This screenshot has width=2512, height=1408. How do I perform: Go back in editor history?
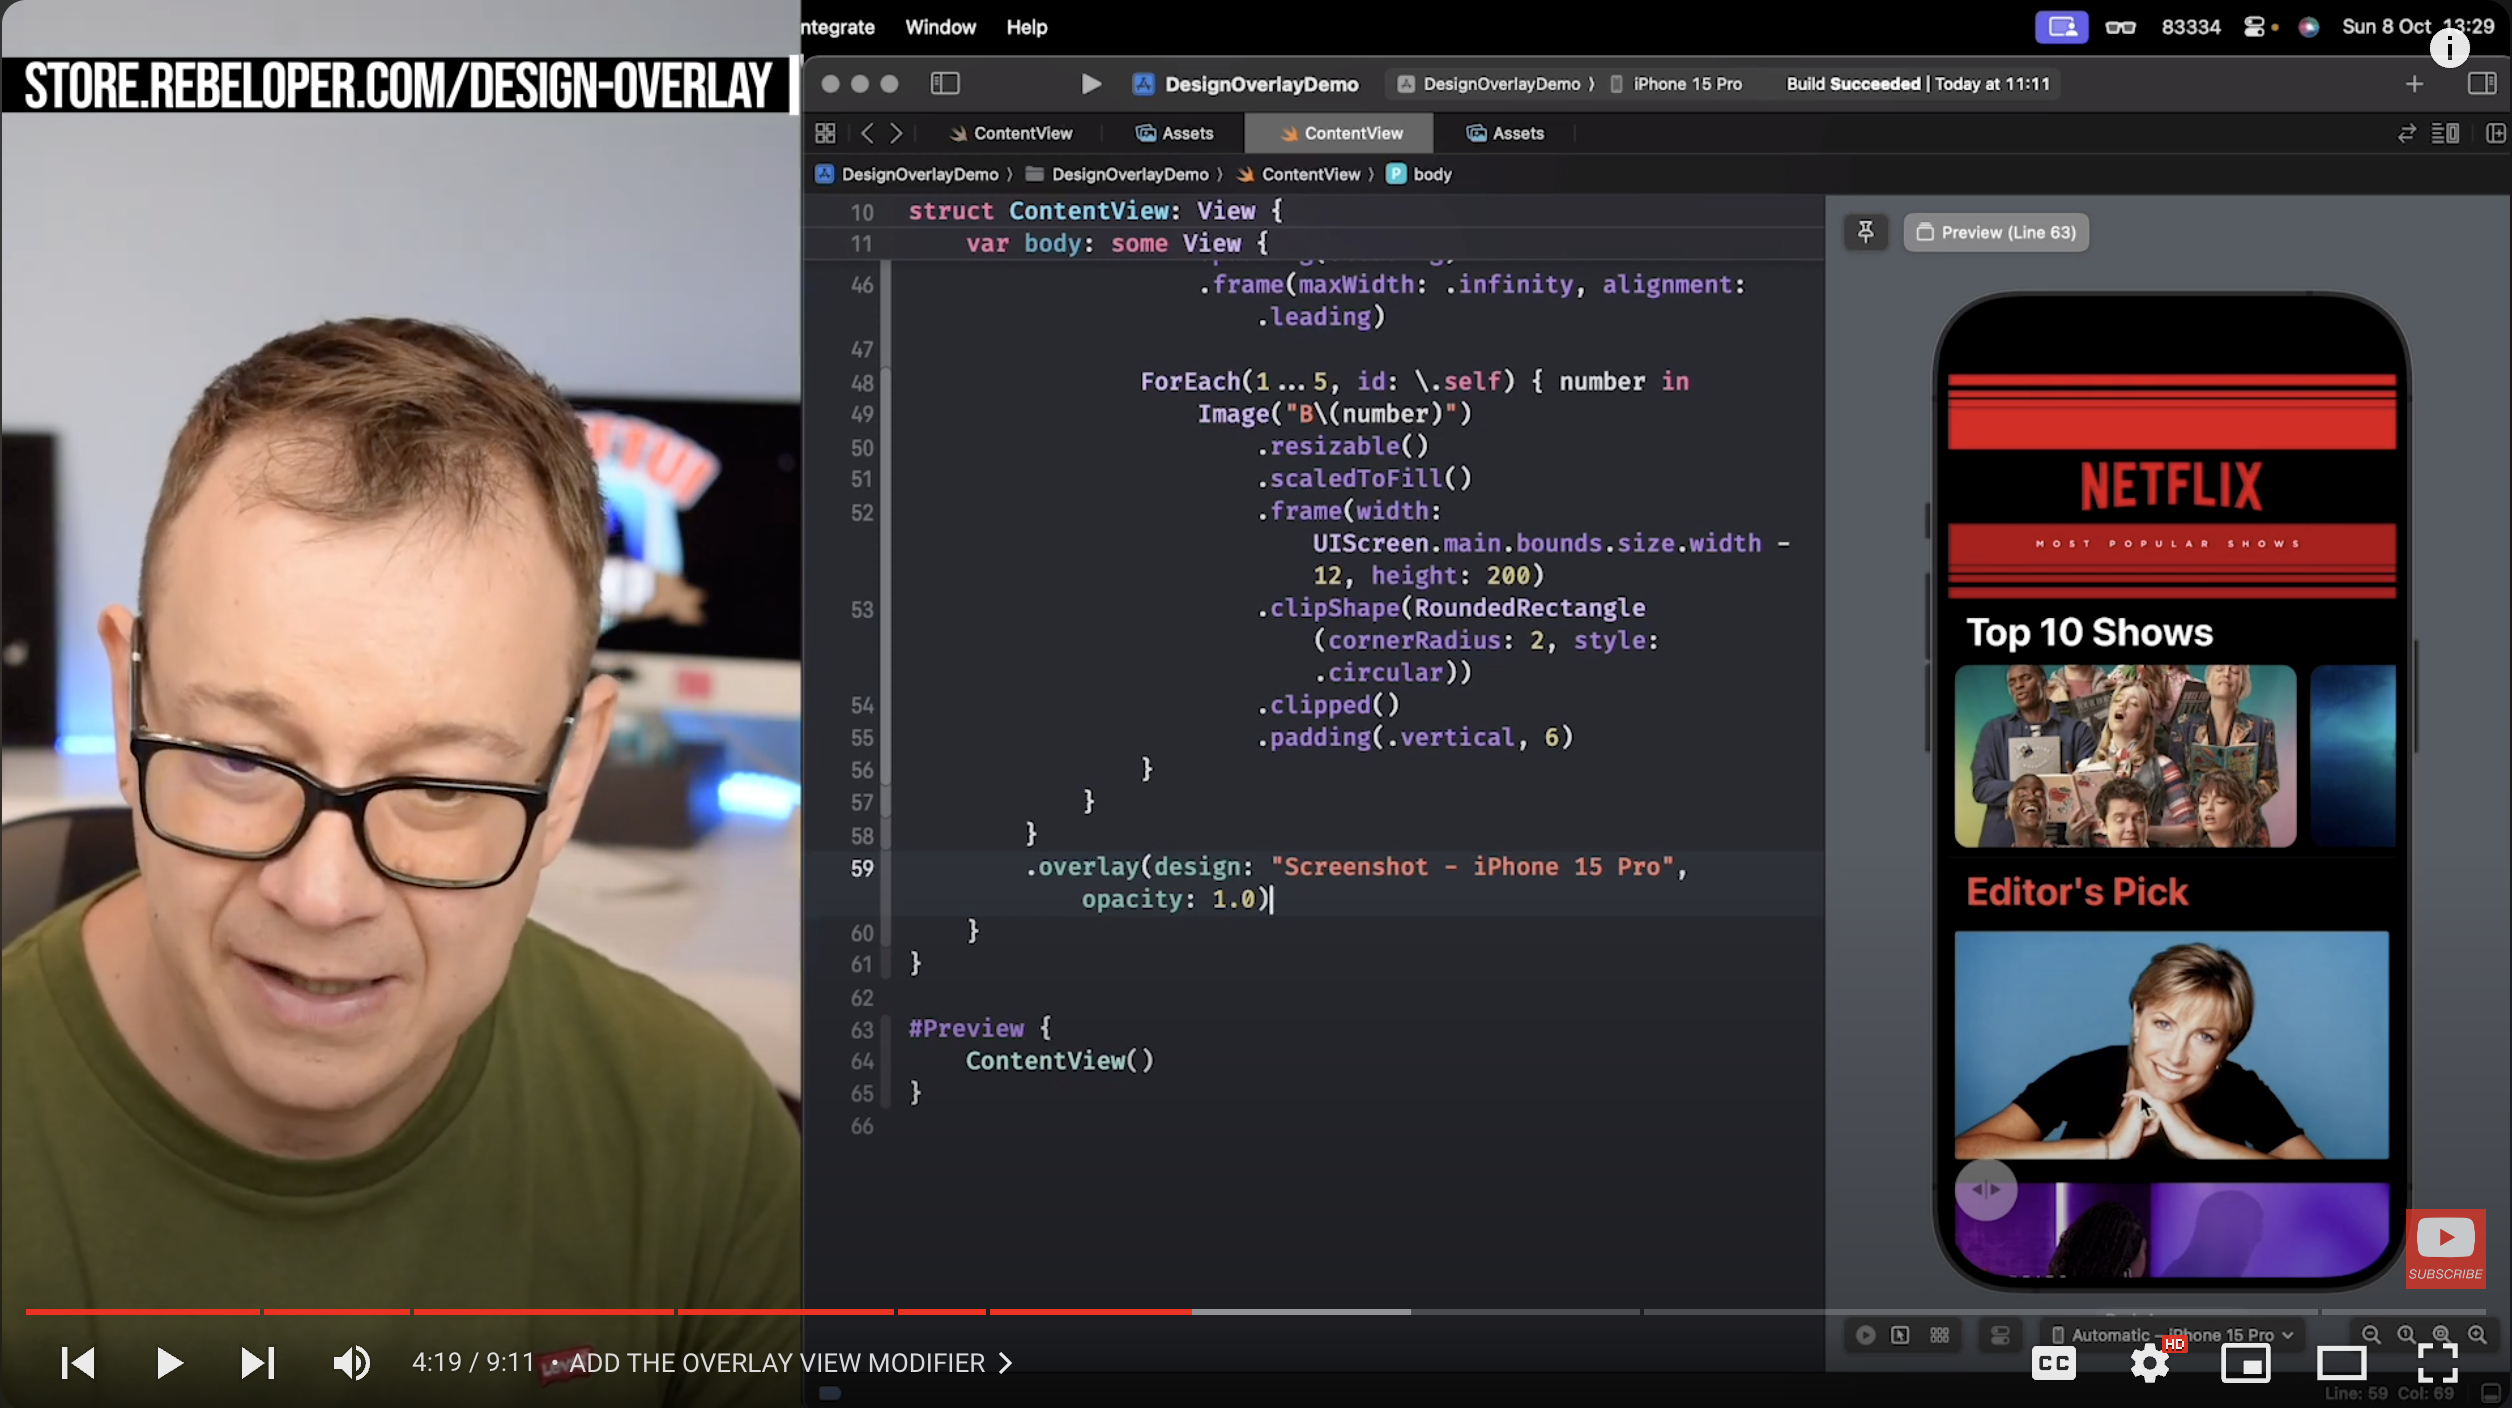867,133
